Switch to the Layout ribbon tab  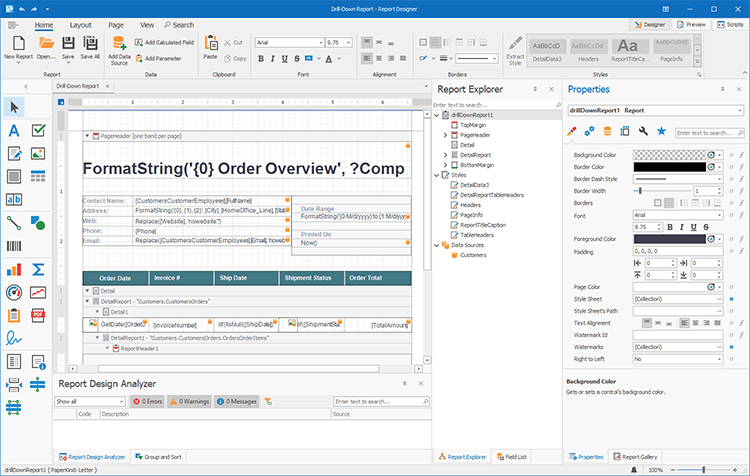click(81, 24)
